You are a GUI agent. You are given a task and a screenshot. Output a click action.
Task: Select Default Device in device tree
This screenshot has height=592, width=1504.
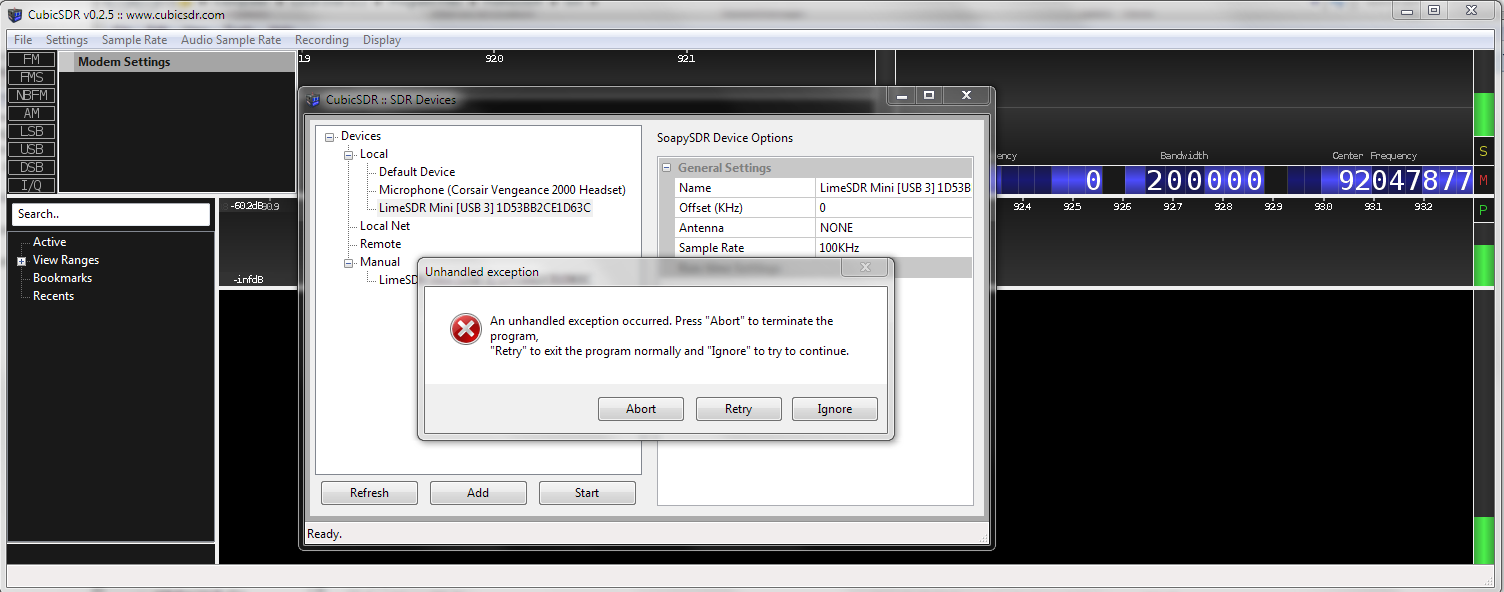(417, 172)
